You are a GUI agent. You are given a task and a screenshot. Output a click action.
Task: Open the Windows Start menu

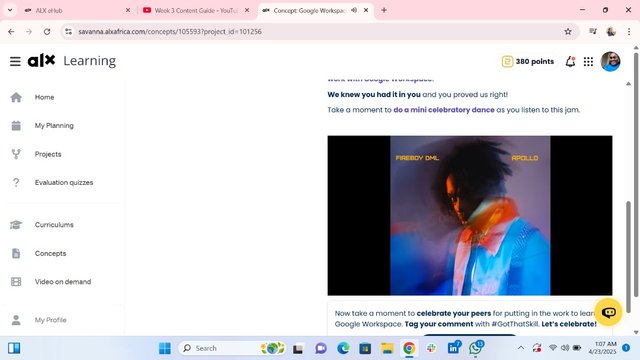click(x=165, y=348)
